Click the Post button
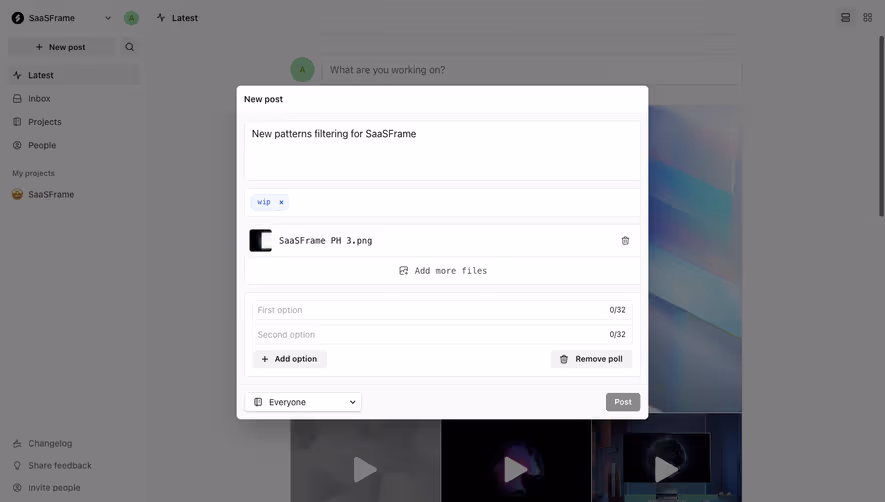The image size is (885, 502). (623, 402)
